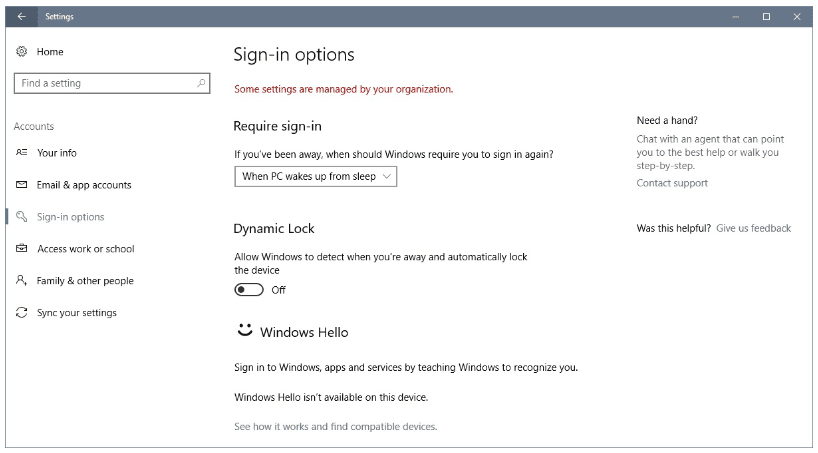The image size is (818, 453).
Task: Open Access work or school page
Action: pos(85,249)
